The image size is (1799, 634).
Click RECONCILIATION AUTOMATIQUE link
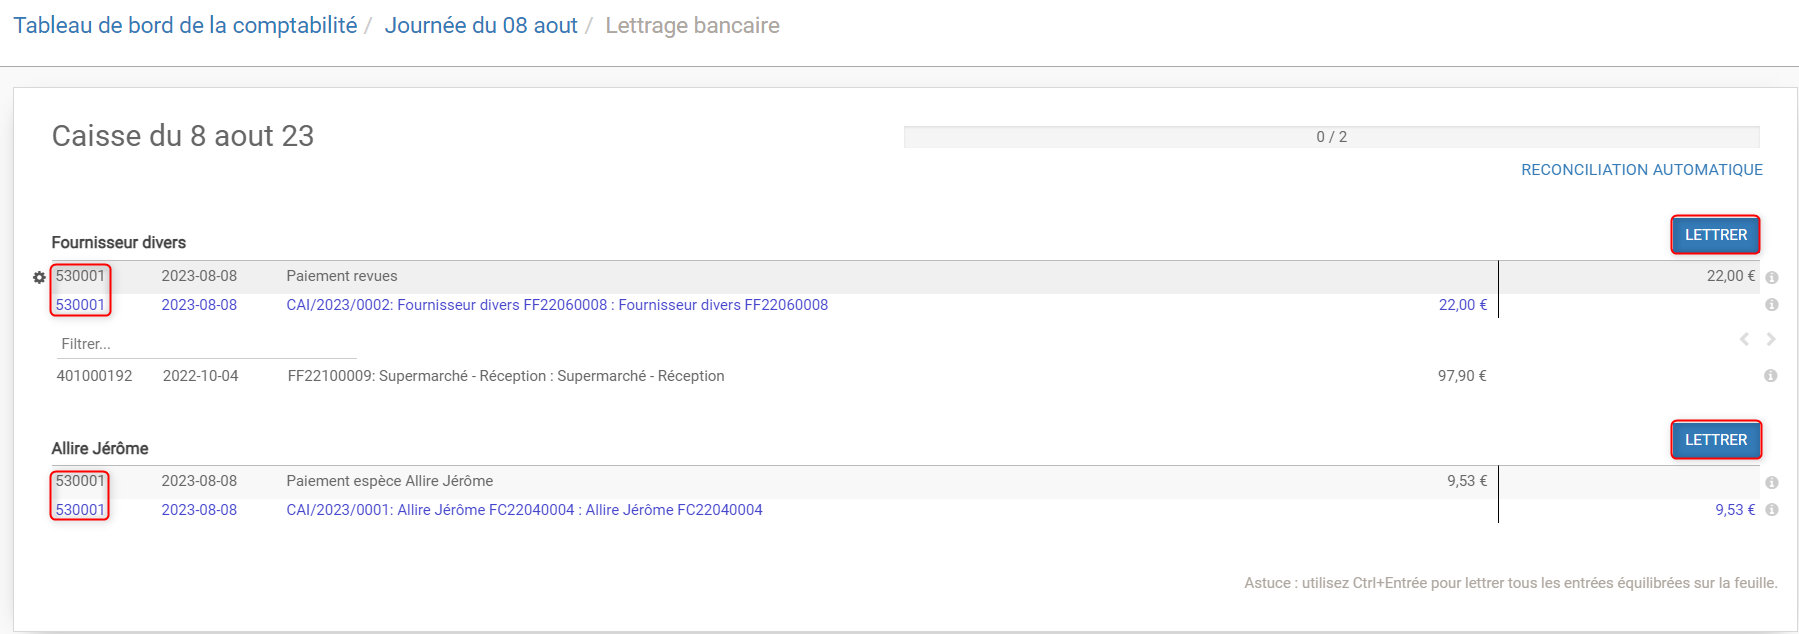(x=1641, y=170)
